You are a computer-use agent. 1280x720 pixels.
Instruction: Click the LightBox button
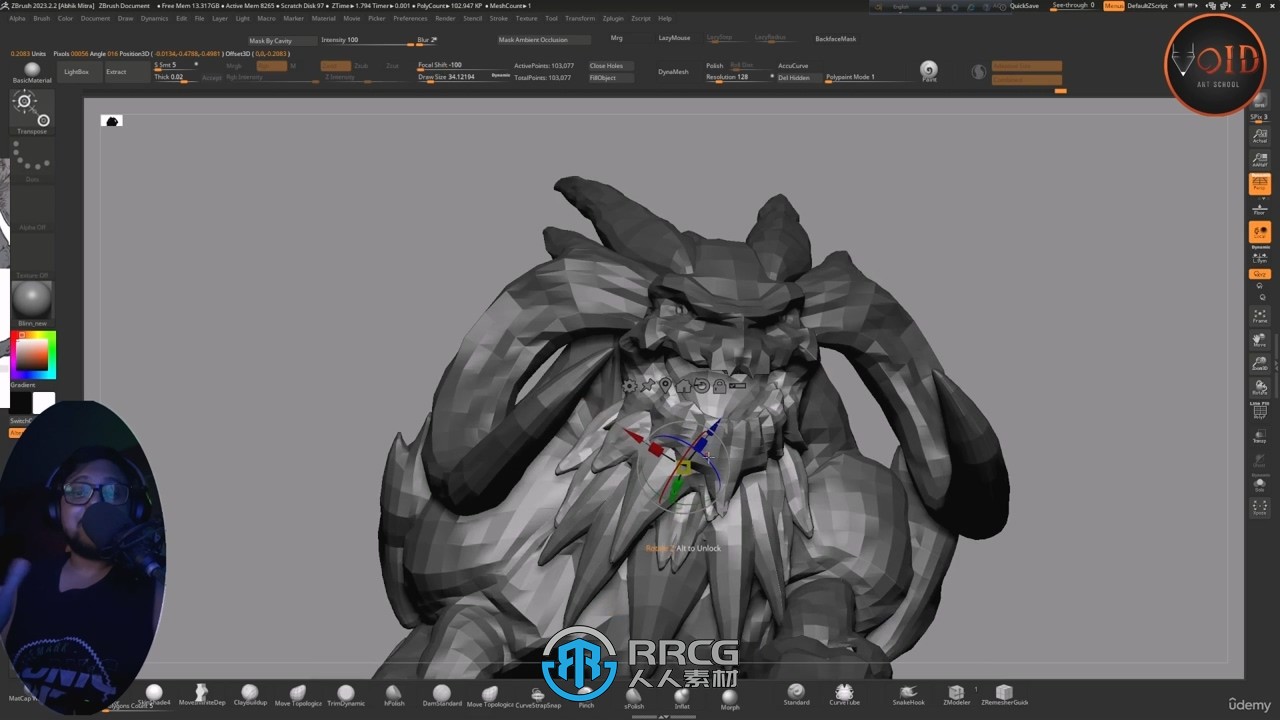coord(76,72)
